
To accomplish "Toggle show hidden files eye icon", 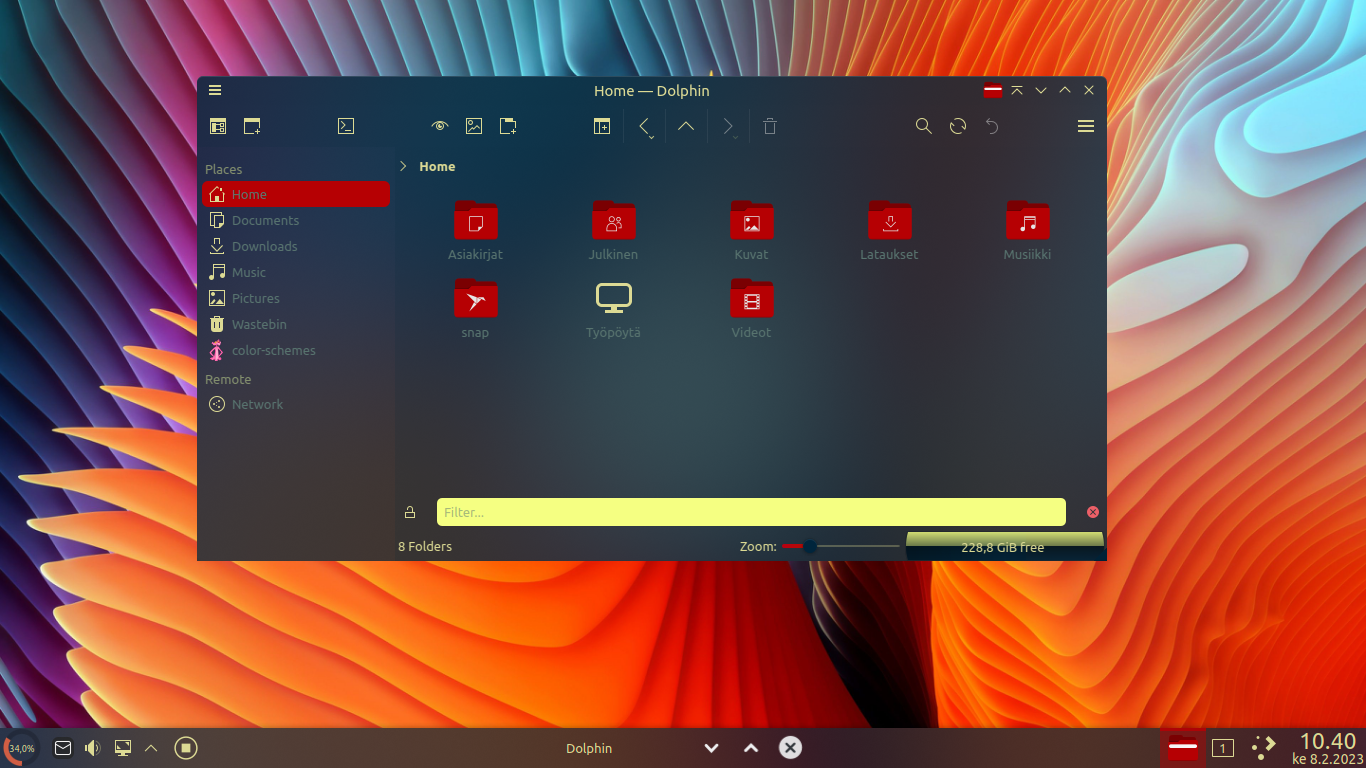I will (x=440, y=126).
